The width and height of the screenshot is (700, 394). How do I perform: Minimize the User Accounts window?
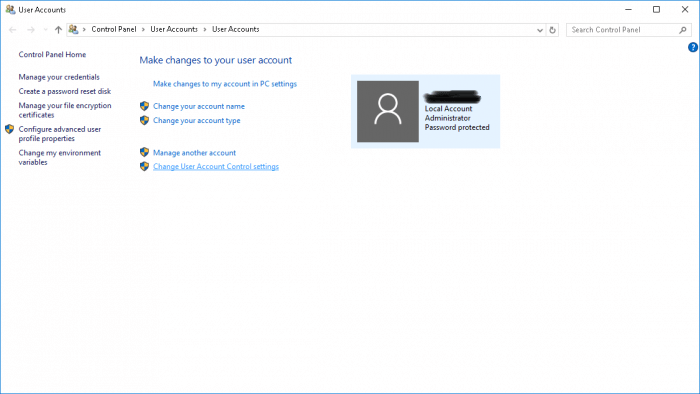click(x=628, y=9)
